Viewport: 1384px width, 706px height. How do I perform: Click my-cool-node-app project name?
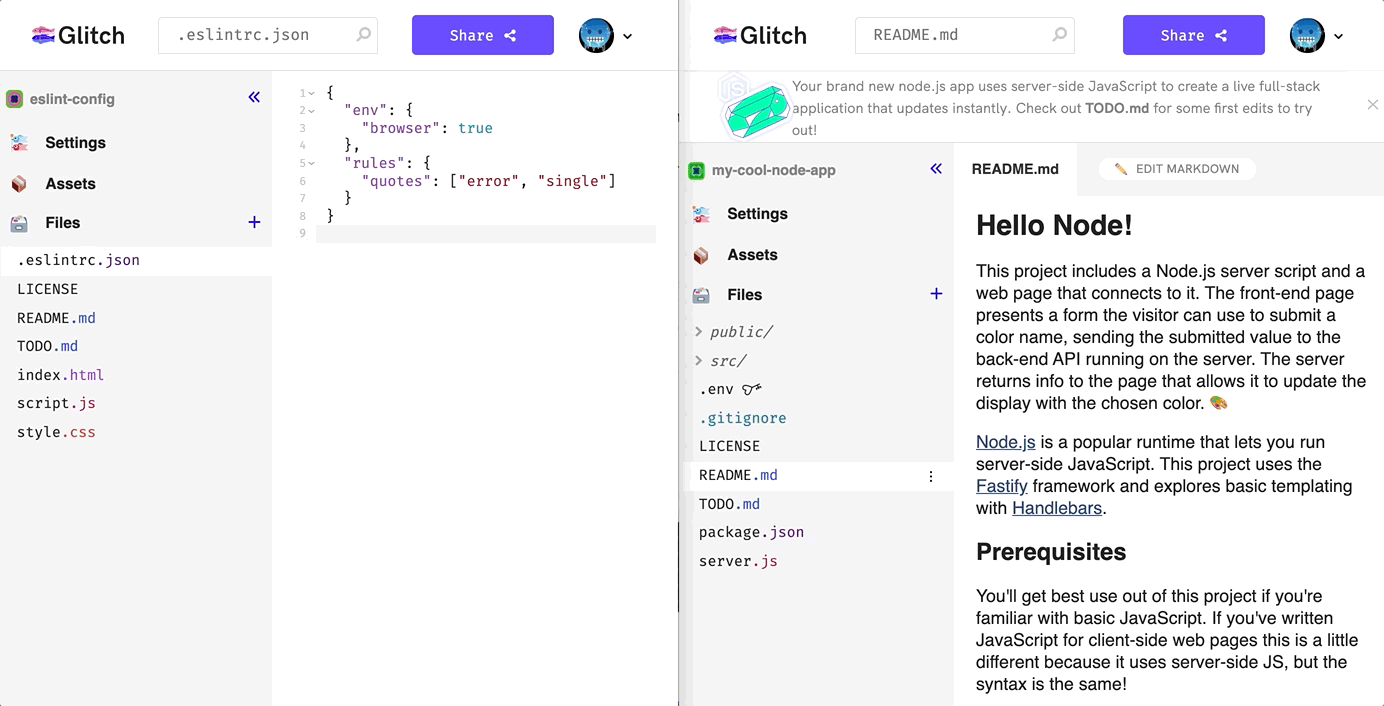point(774,170)
